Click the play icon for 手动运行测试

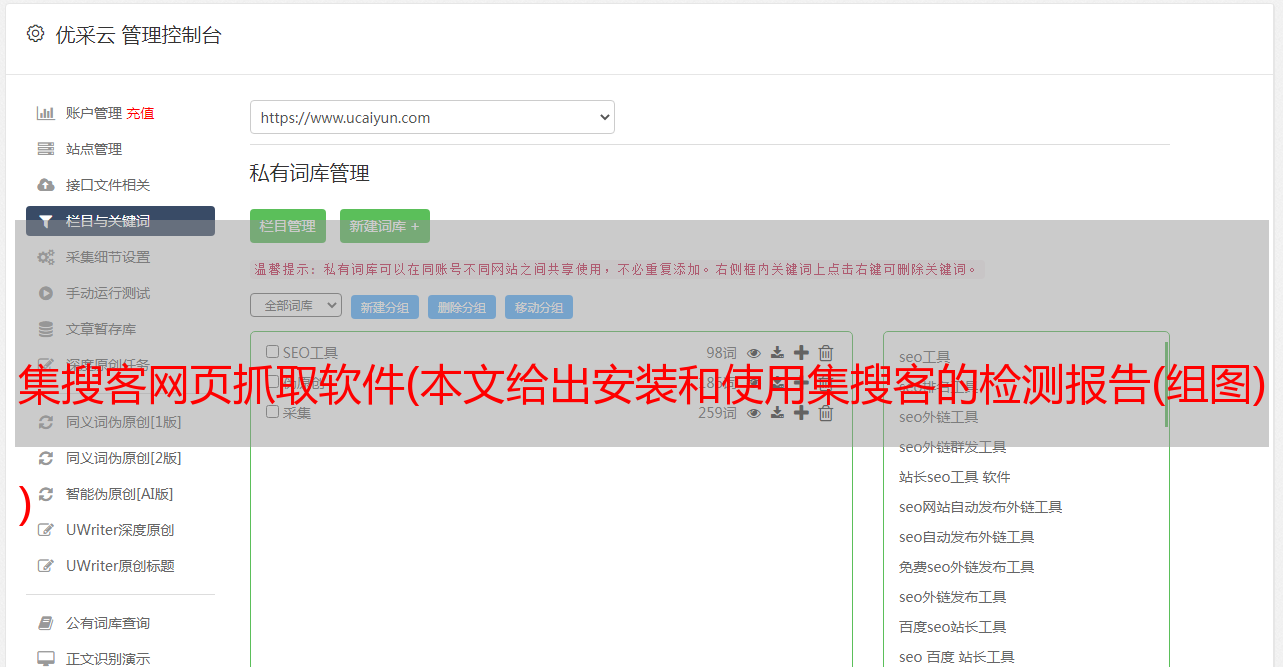[x=46, y=293]
